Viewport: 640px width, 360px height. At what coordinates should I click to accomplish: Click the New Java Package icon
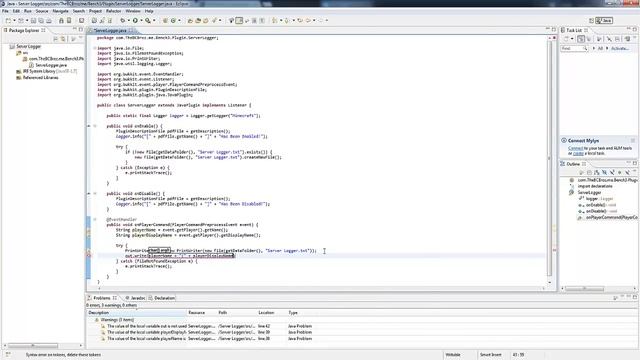tap(165, 20)
